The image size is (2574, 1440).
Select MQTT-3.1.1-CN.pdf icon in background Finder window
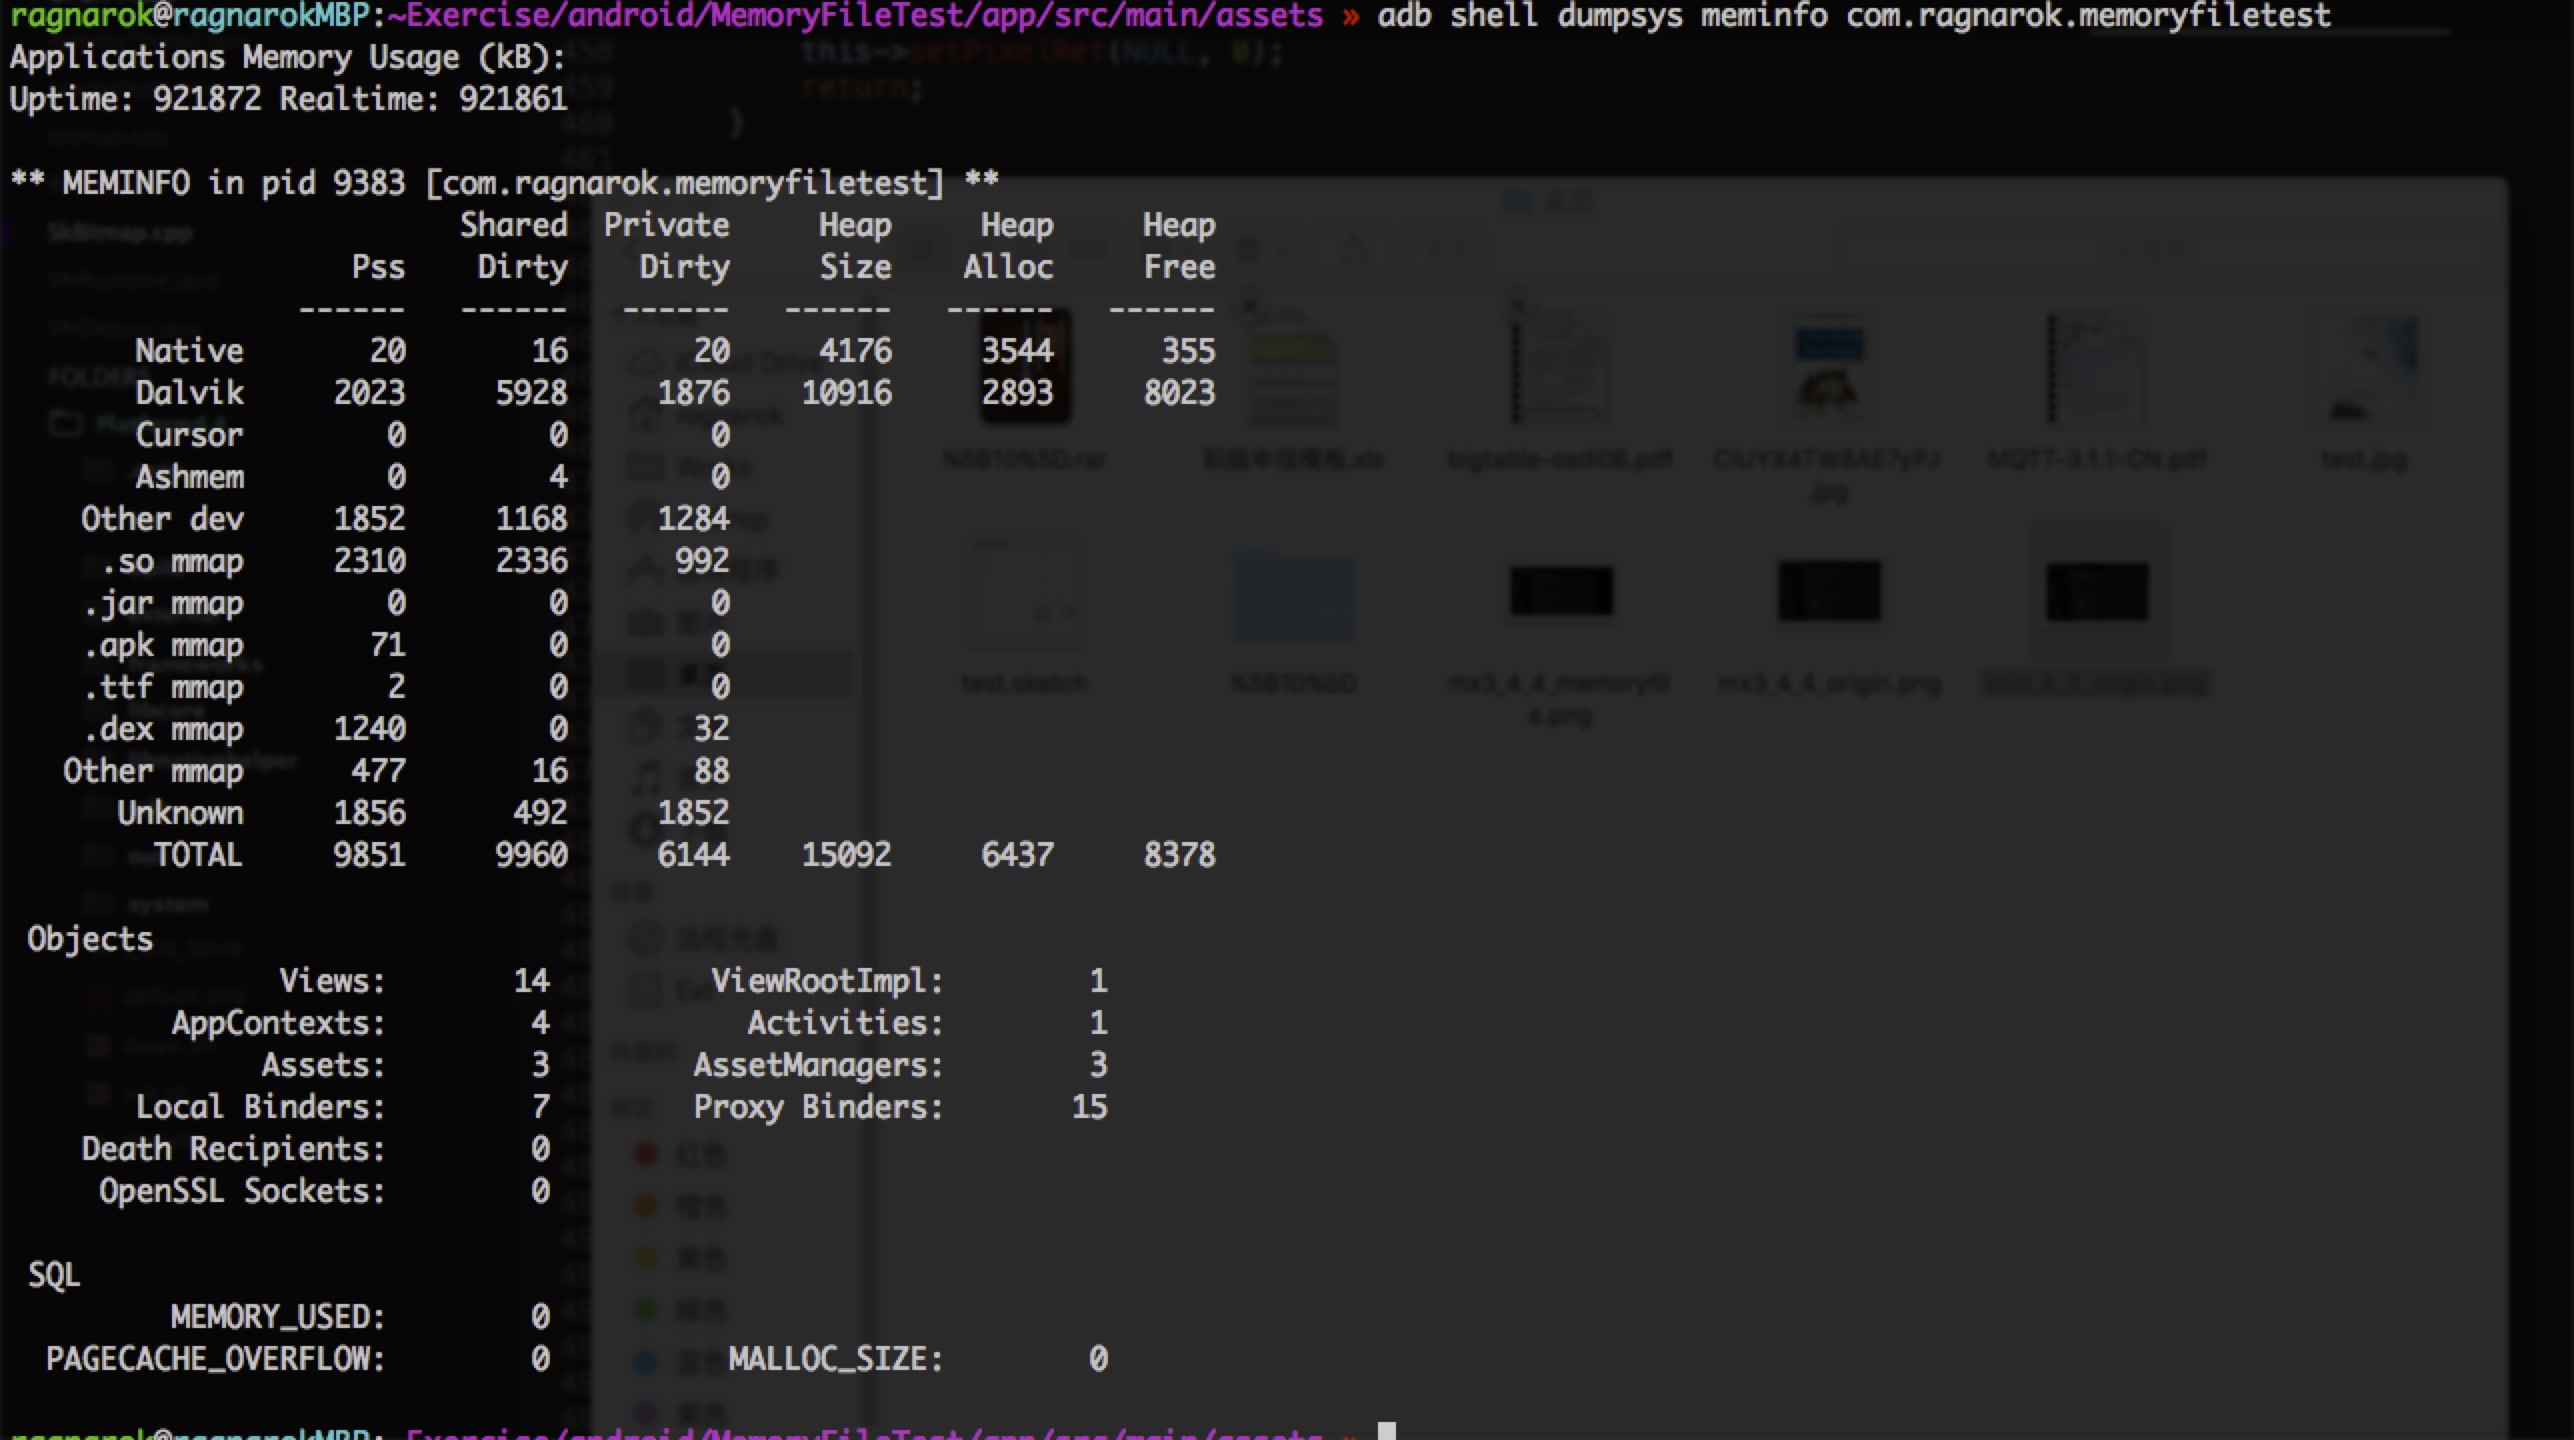click(x=2095, y=367)
